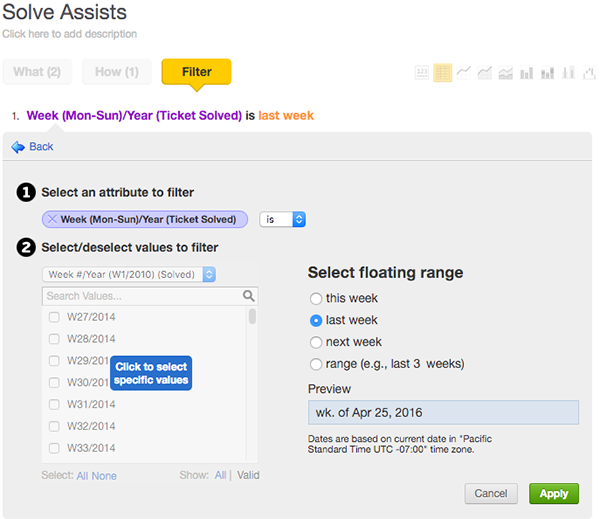Click the green Apply button

[553, 493]
